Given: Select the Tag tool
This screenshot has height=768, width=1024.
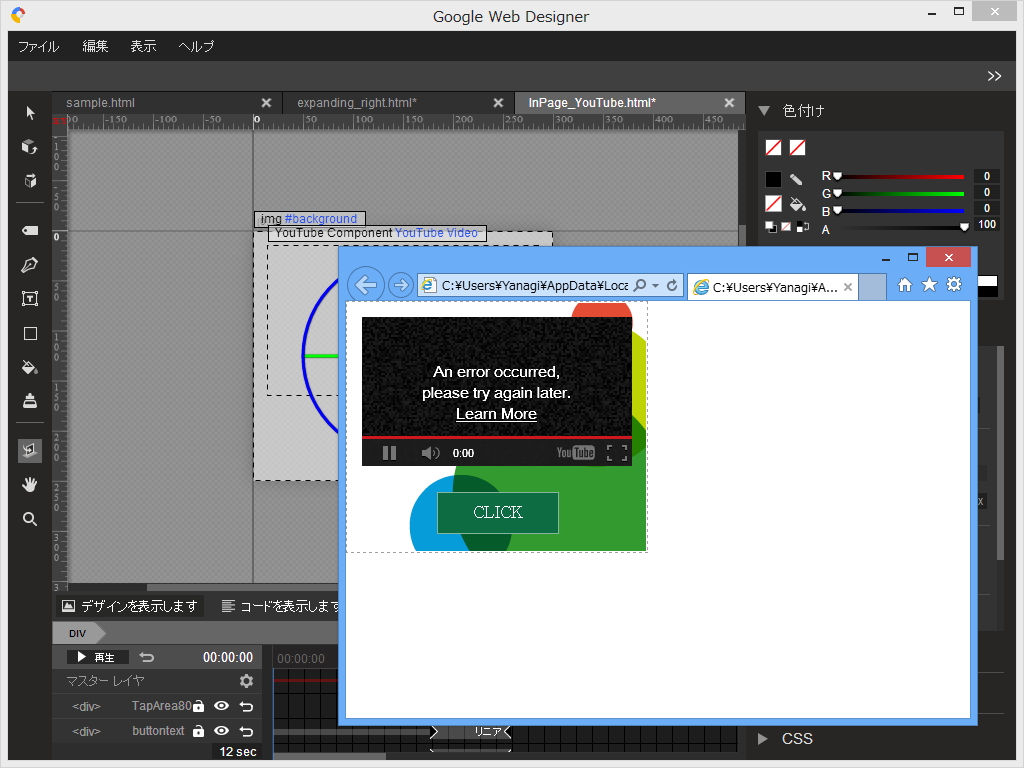Looking at the screenshot, I should [30, 231].
